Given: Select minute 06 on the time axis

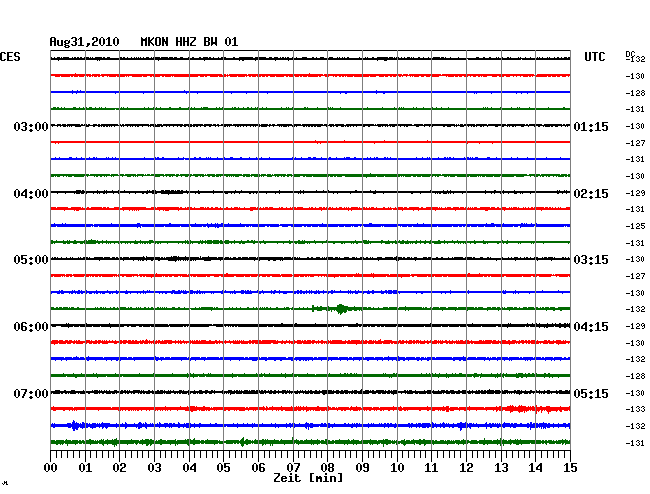Looking at the screenshot, I should (258, 467).
